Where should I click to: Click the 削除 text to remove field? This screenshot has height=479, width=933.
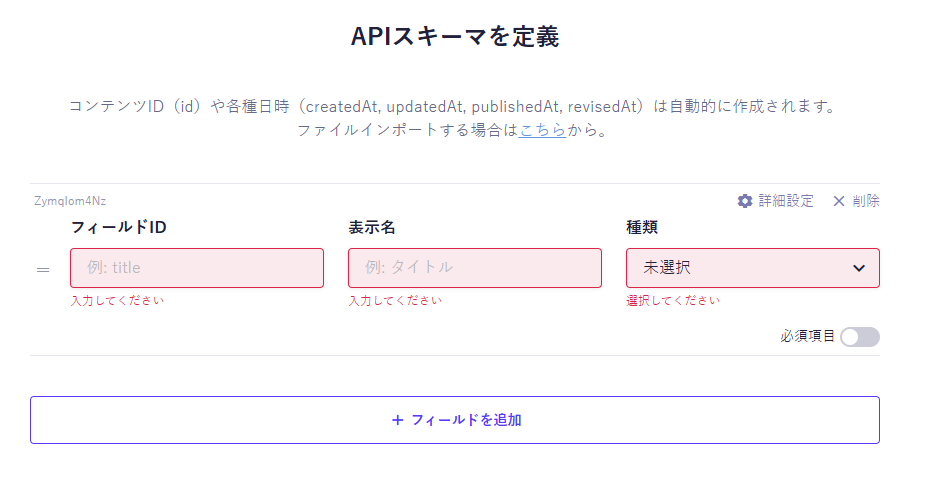coord(866,201)
